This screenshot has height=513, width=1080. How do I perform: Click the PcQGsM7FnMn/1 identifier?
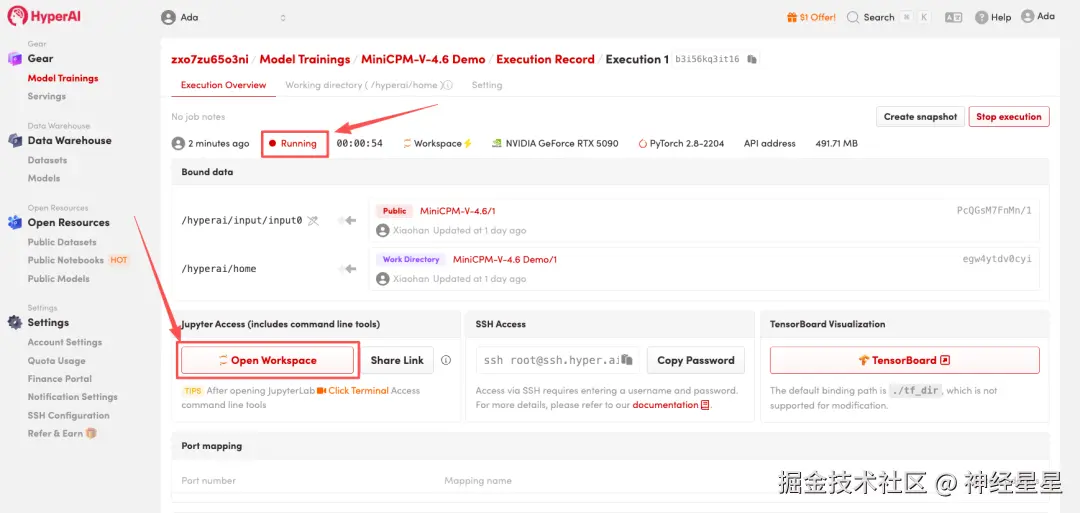[994, 211]
